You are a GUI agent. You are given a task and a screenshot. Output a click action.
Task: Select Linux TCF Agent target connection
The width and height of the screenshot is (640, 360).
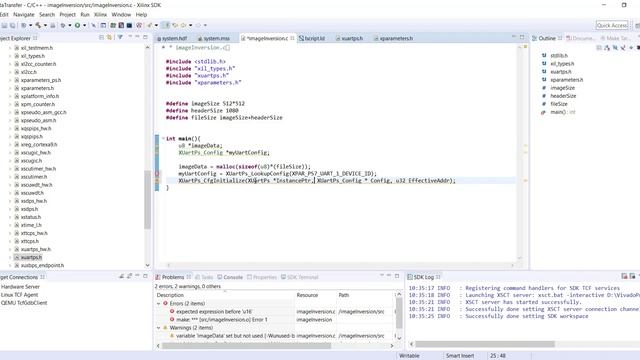pyautogui.click(x=19, y=295)
